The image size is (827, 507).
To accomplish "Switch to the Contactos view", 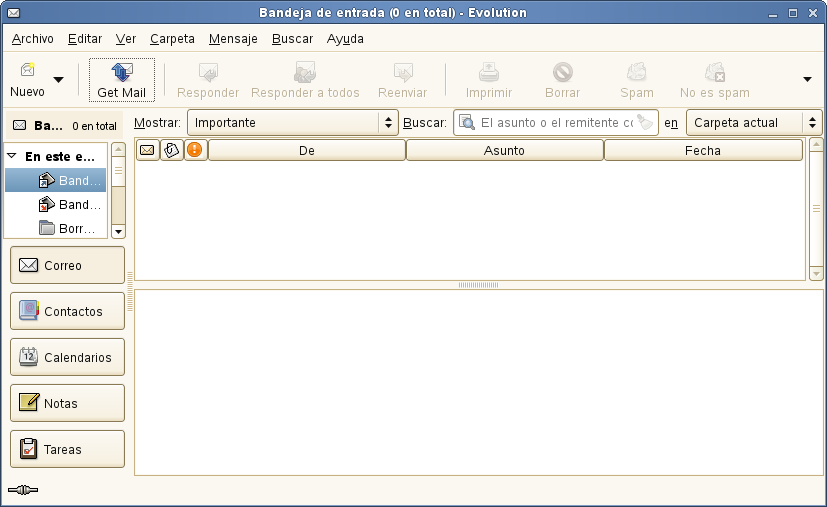I will click(68, 311).
